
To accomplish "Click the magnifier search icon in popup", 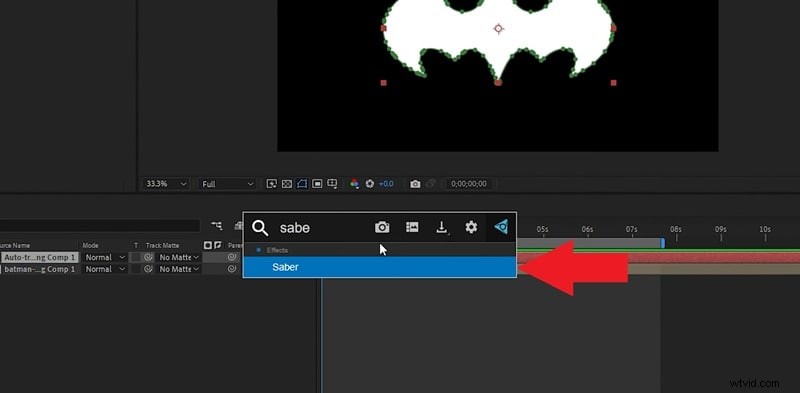I will pos(260,228).
